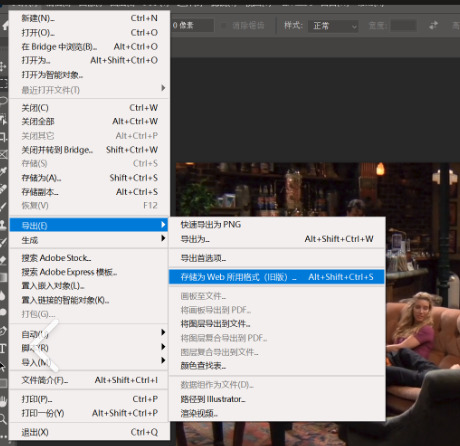Expand the 自动 submenu arrow
This screenshot has width=460, height=446.
coord(163,332)
